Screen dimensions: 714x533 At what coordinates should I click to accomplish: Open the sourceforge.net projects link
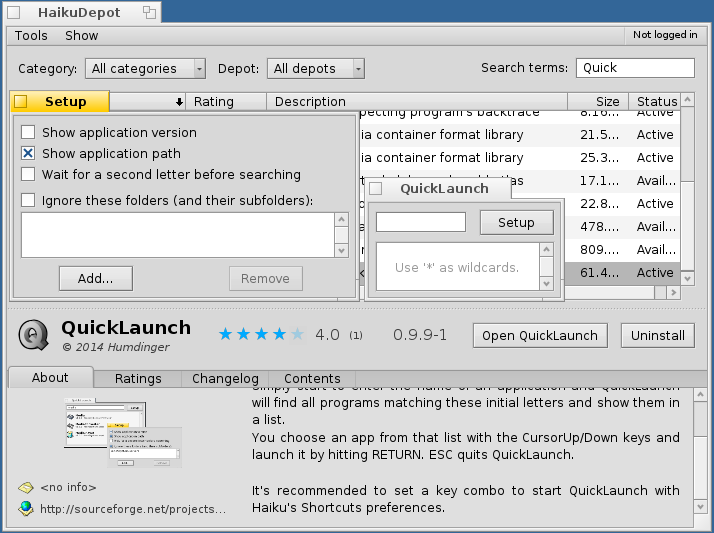click(133, 509)
